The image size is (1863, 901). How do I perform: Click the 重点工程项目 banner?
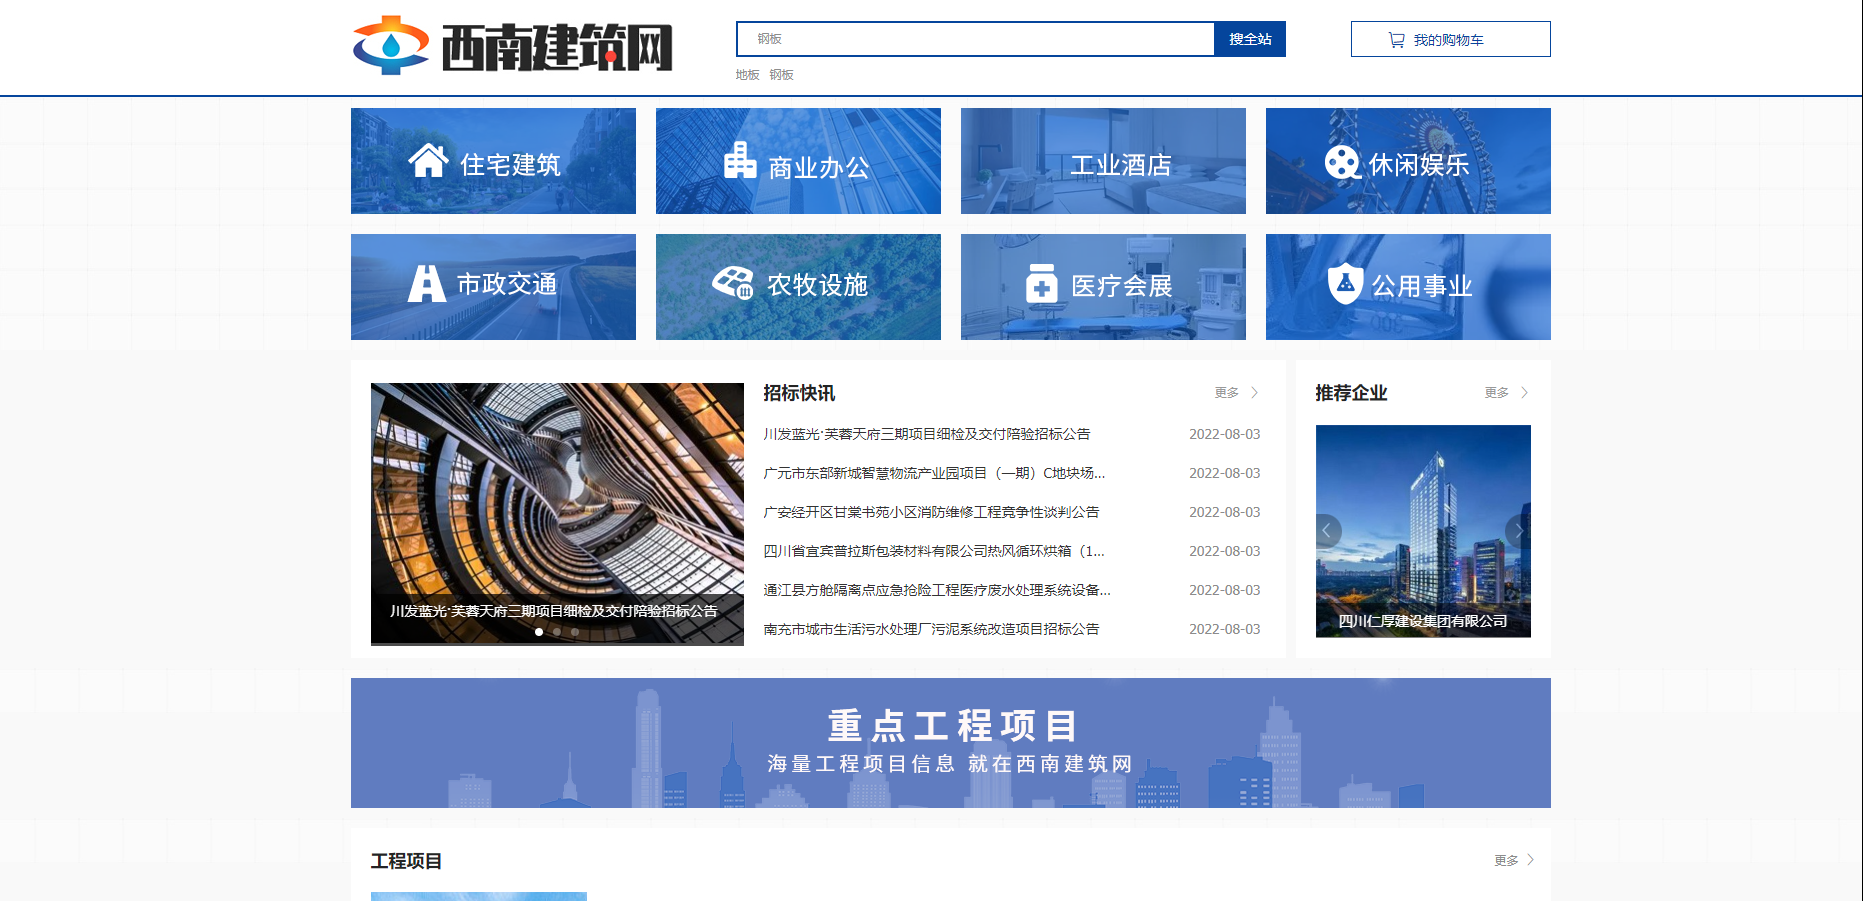point(951,743)
